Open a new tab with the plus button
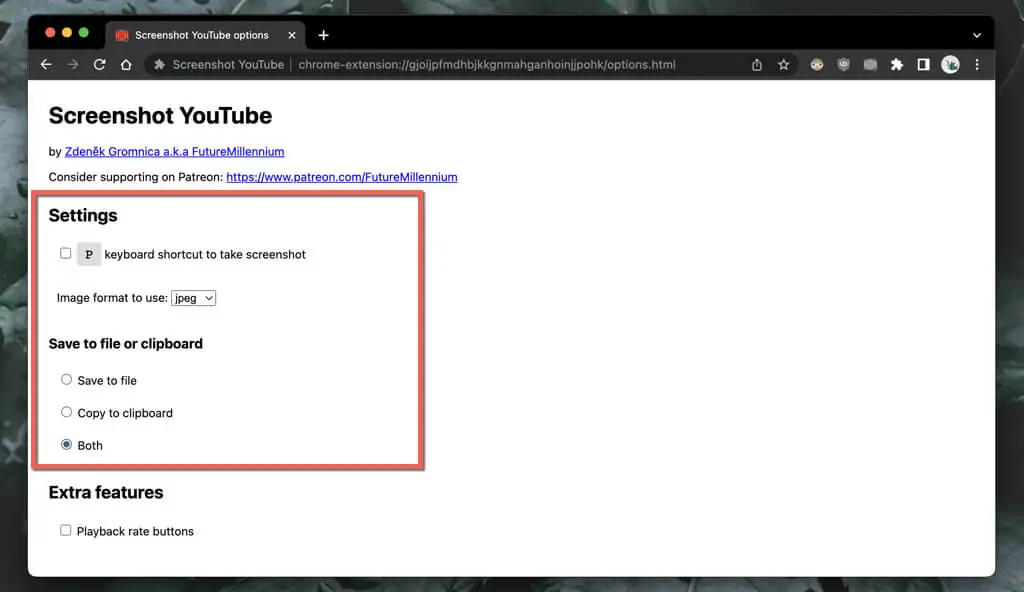This screenshot has height=592, width=1024. pos(323,35)
